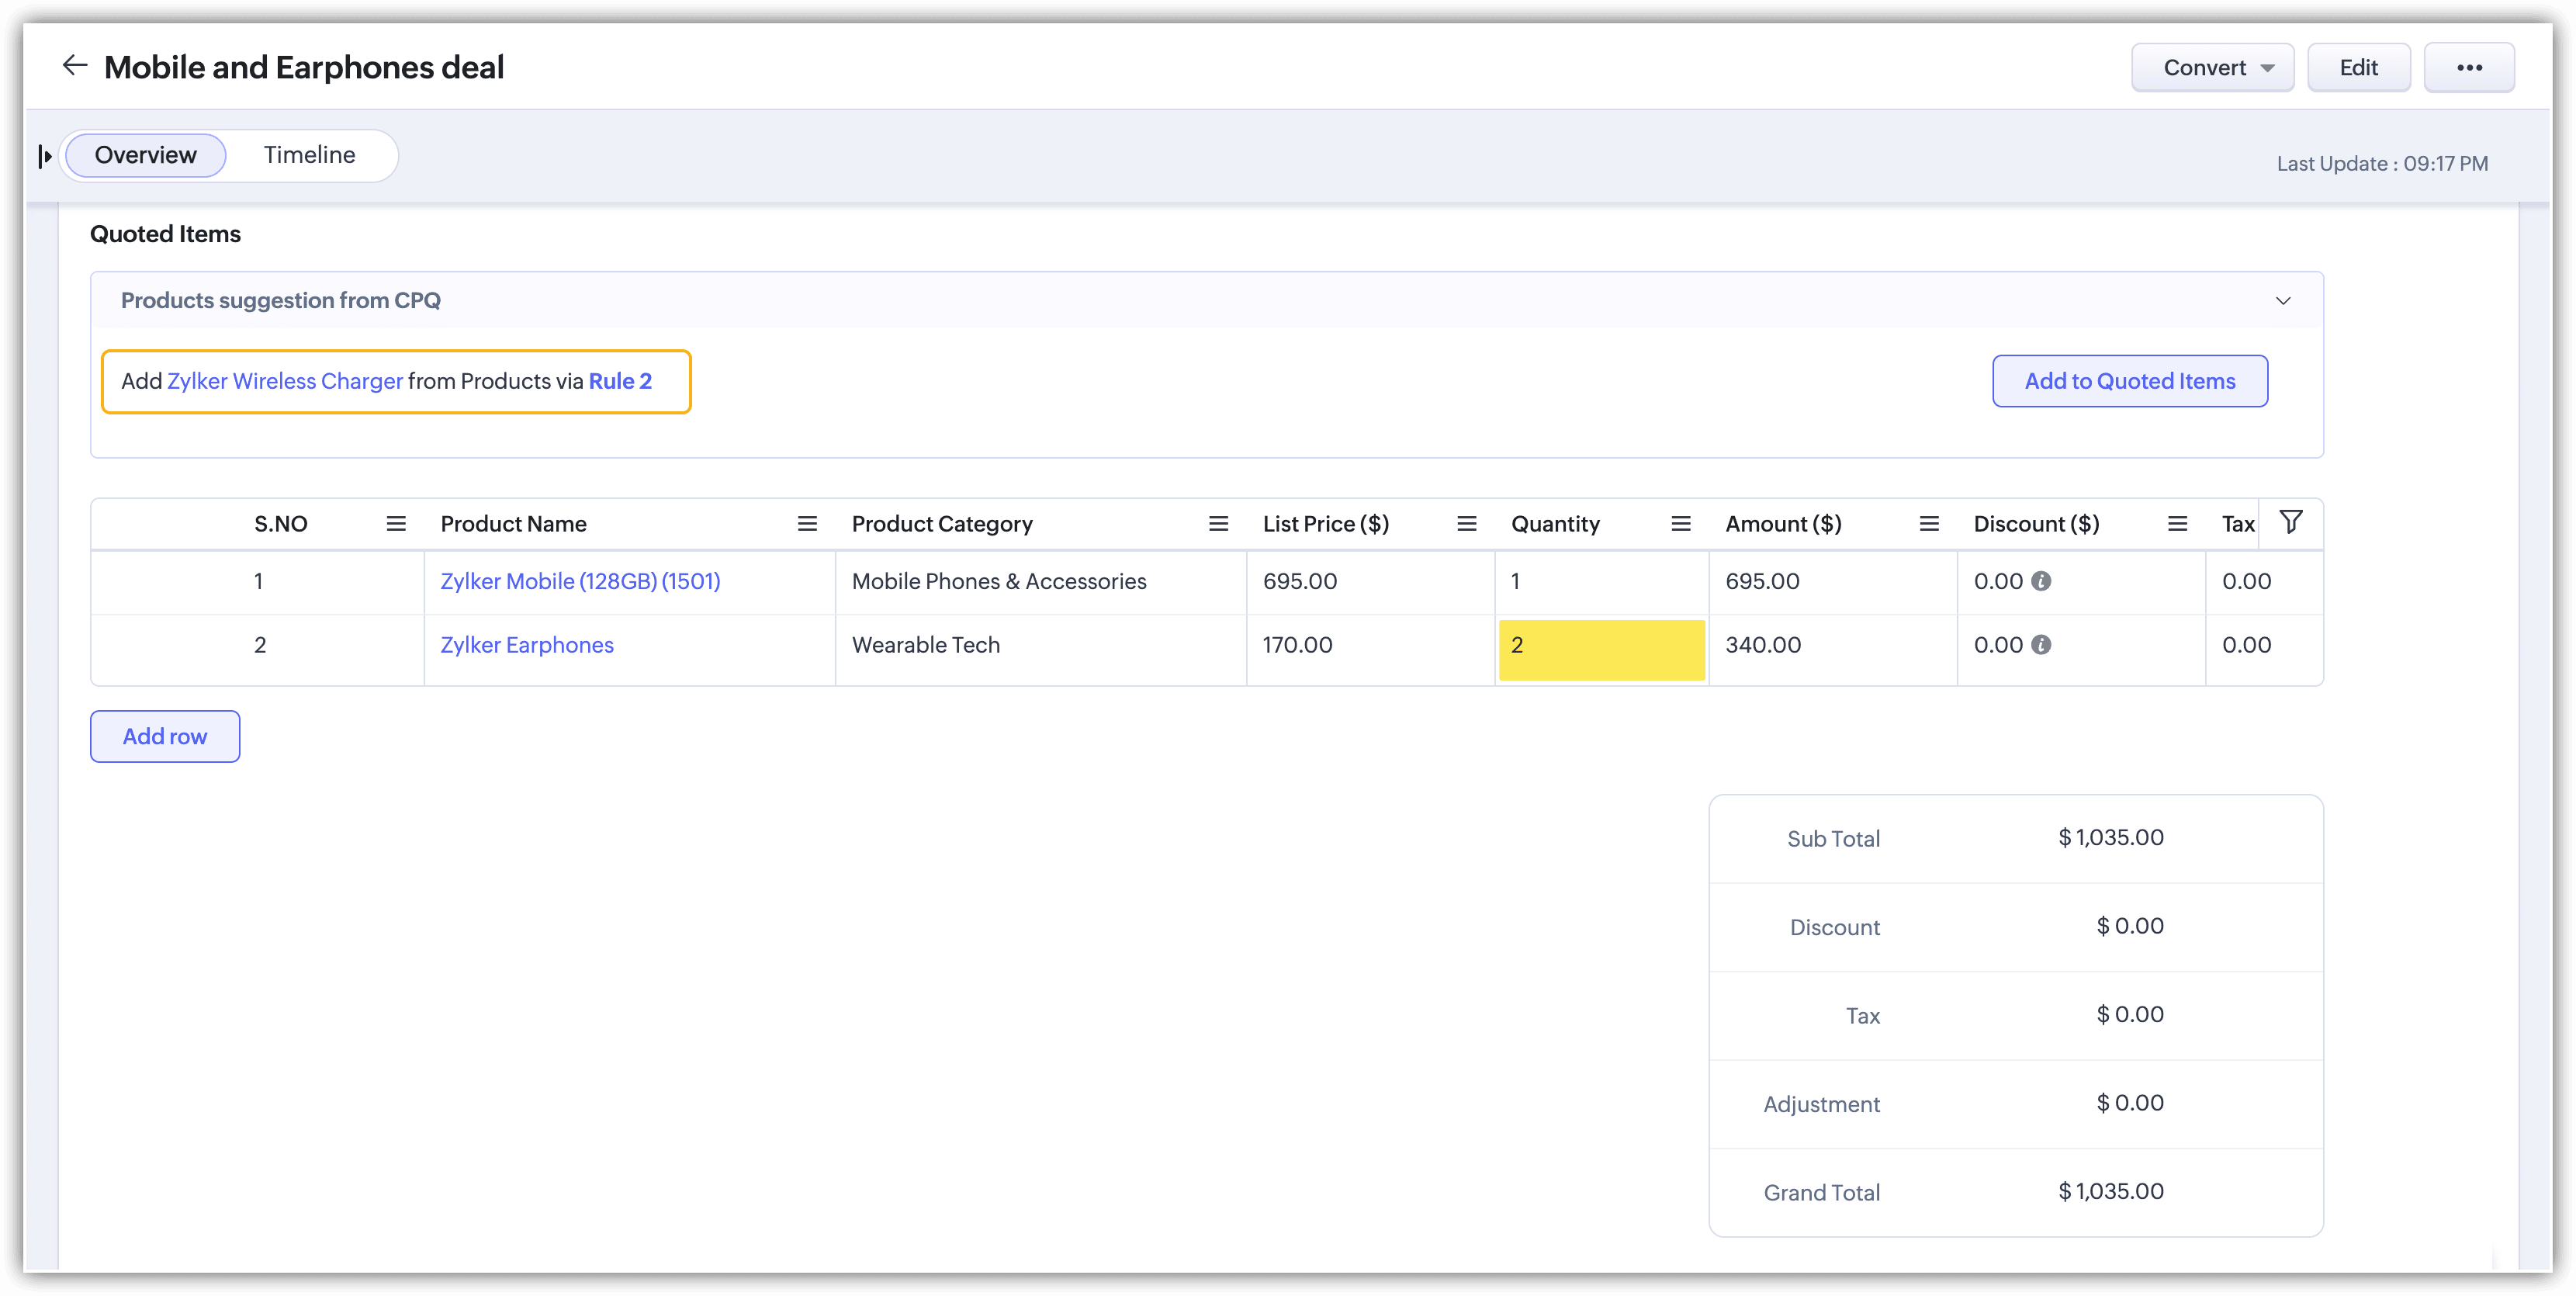Click the info icon beside Zylker Earphones discount
The height and width of the screenshot is (1296, 2576).
(2042, 645)
